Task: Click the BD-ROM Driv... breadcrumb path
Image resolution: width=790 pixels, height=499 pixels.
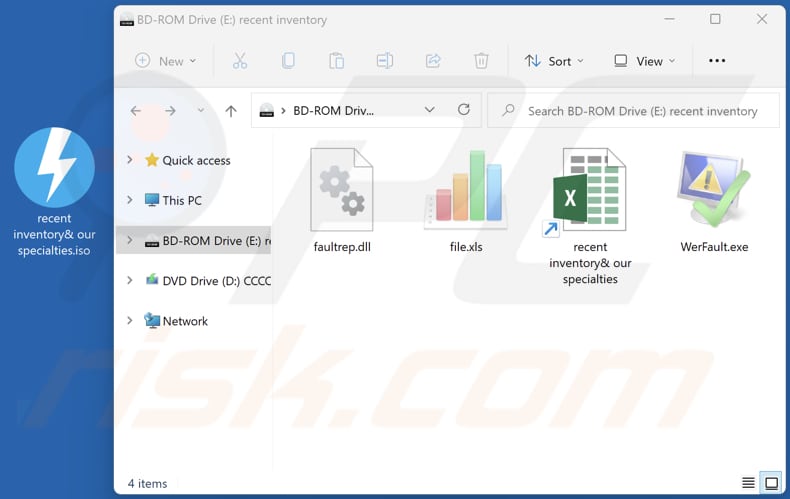Action: (x=334, y=110)
